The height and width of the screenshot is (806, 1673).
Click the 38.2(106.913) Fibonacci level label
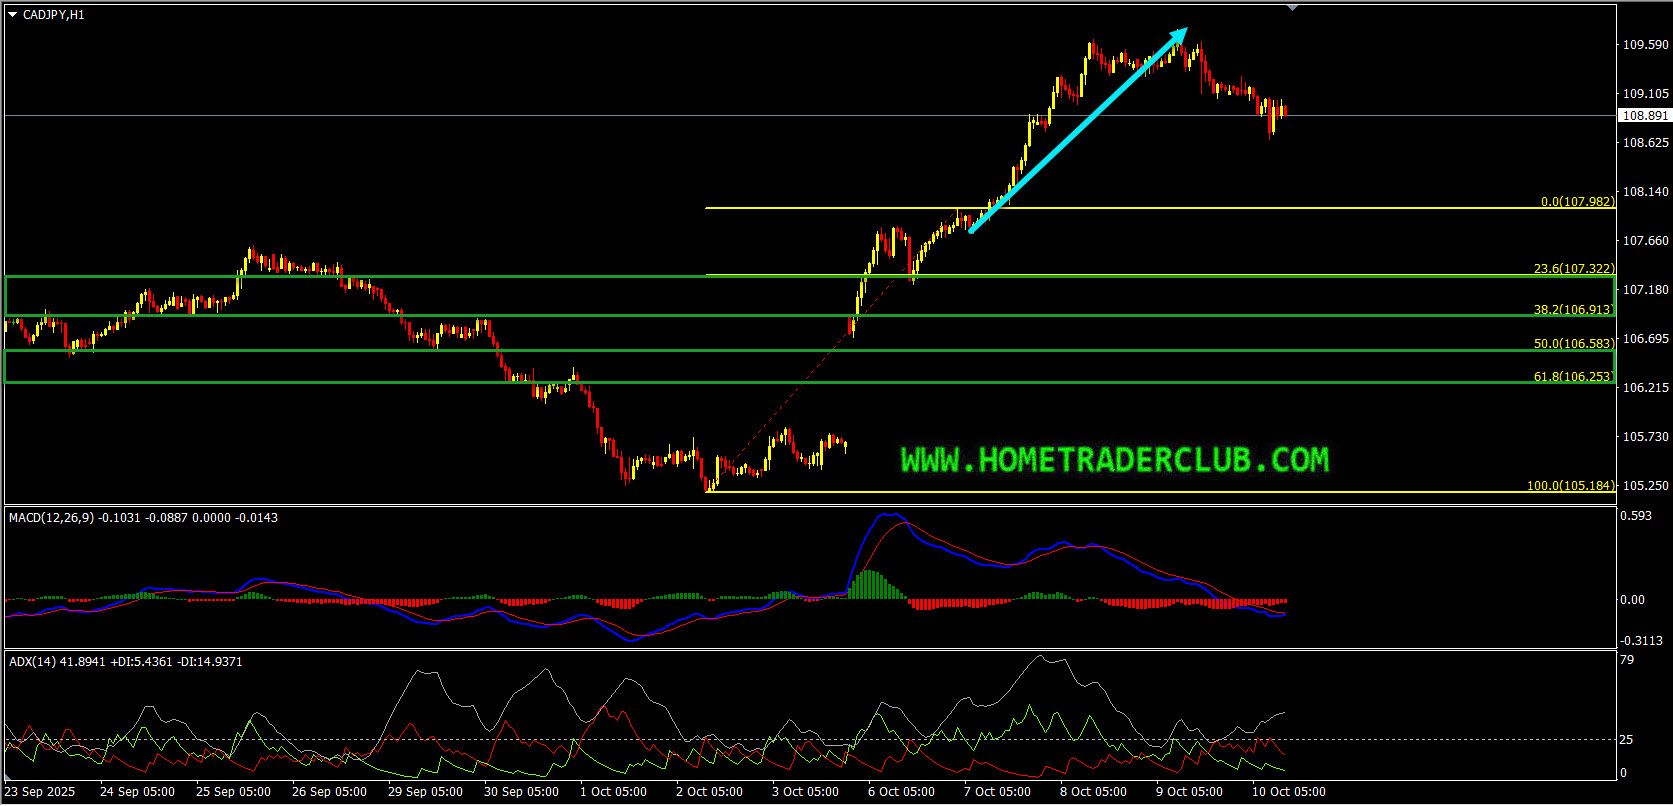[1573, 310]
